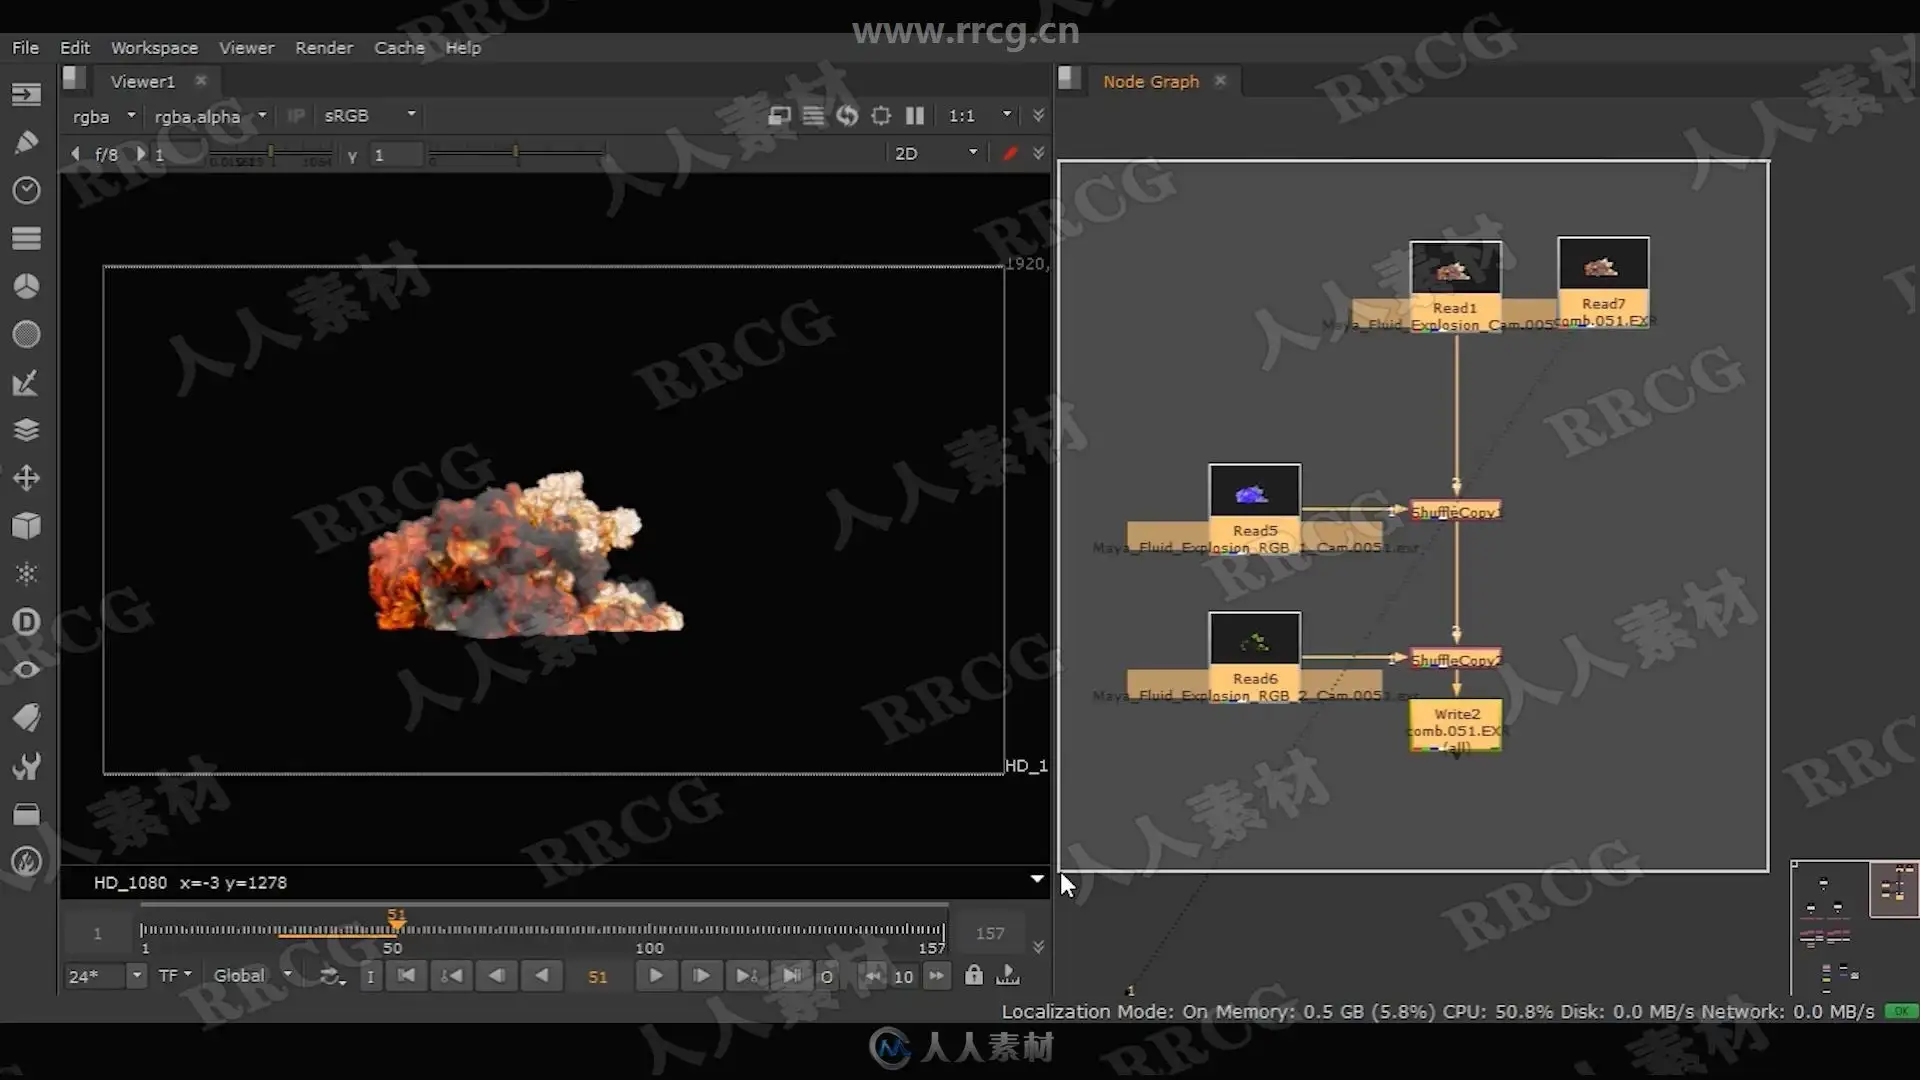Open the Transform nodes move icon

click(26, 478)
